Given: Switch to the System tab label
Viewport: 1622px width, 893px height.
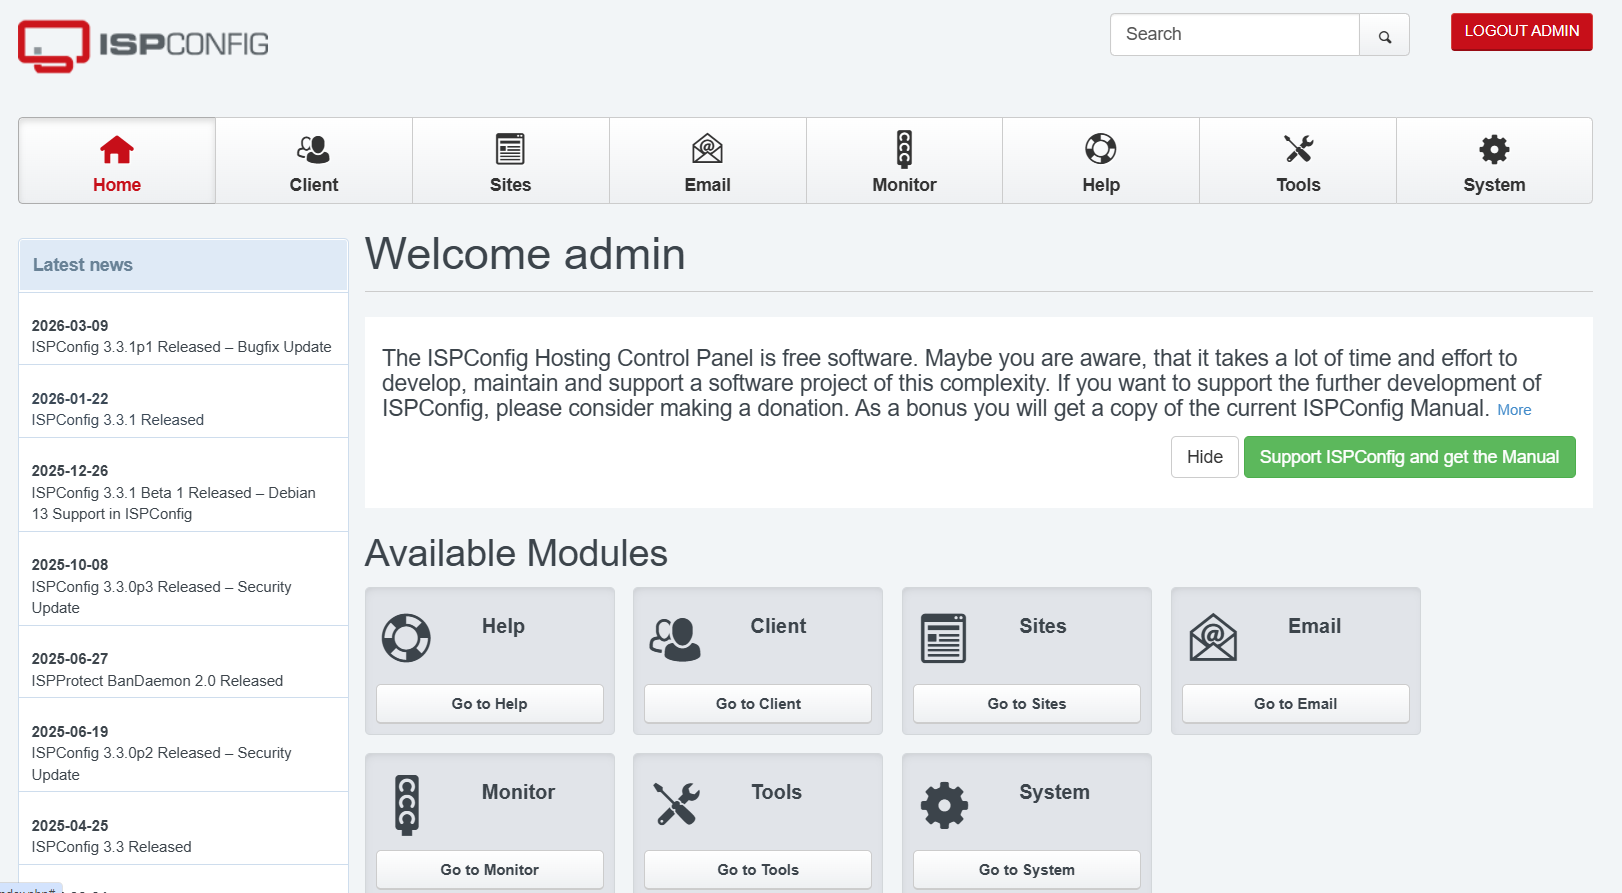Looking at the screenshot, I should (x=1494, y=185).
